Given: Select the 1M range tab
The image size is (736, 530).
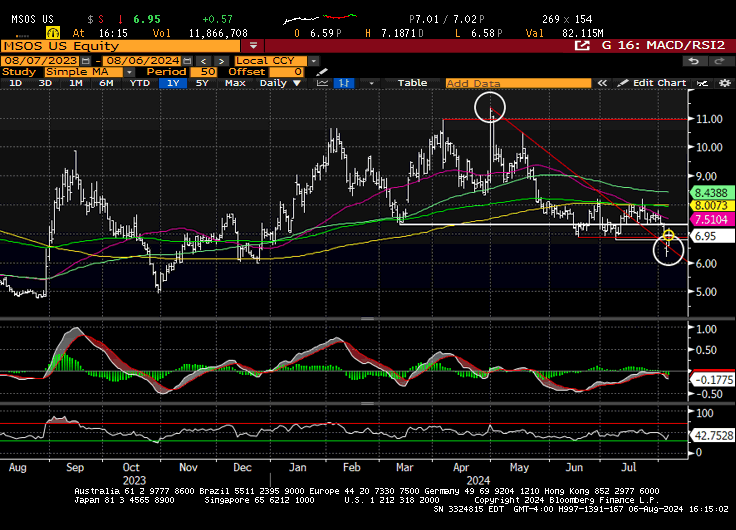Looking at the screenshot, I should tap(76, 83).
